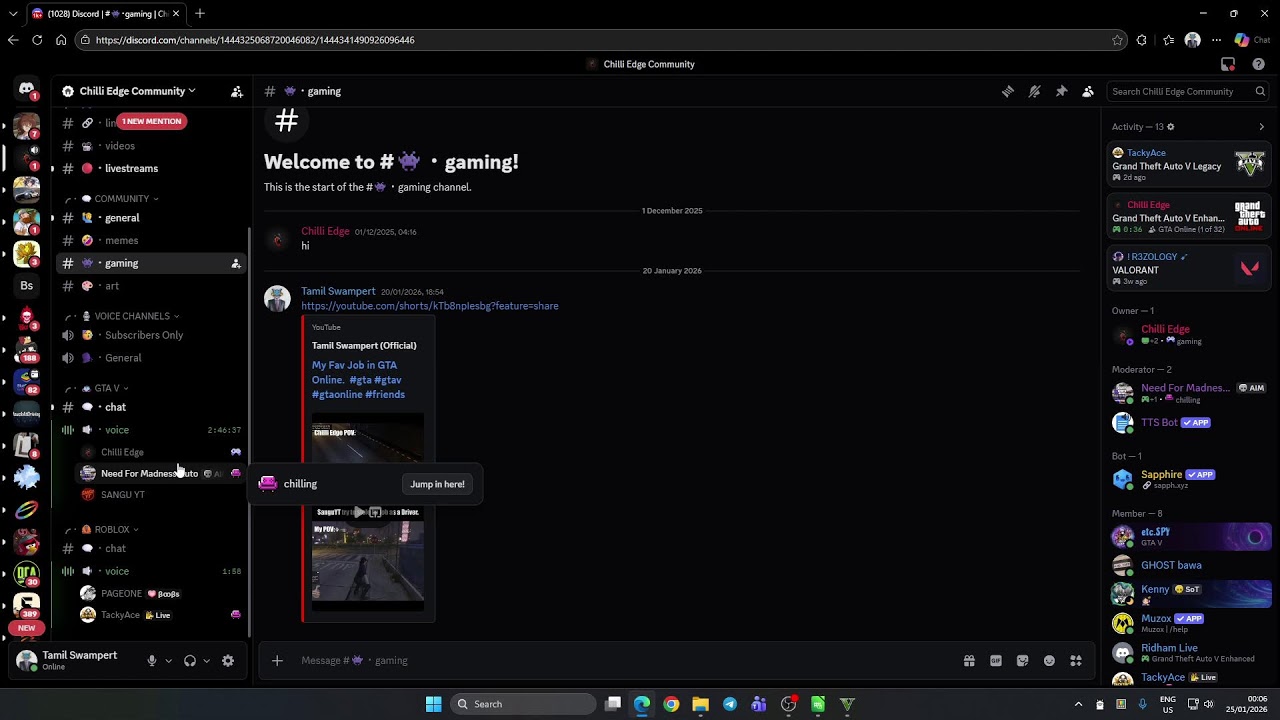Viewport: 1280px width, 720px height.
Task: Open Discord direct messages home icon
Action: pos(26,90)
